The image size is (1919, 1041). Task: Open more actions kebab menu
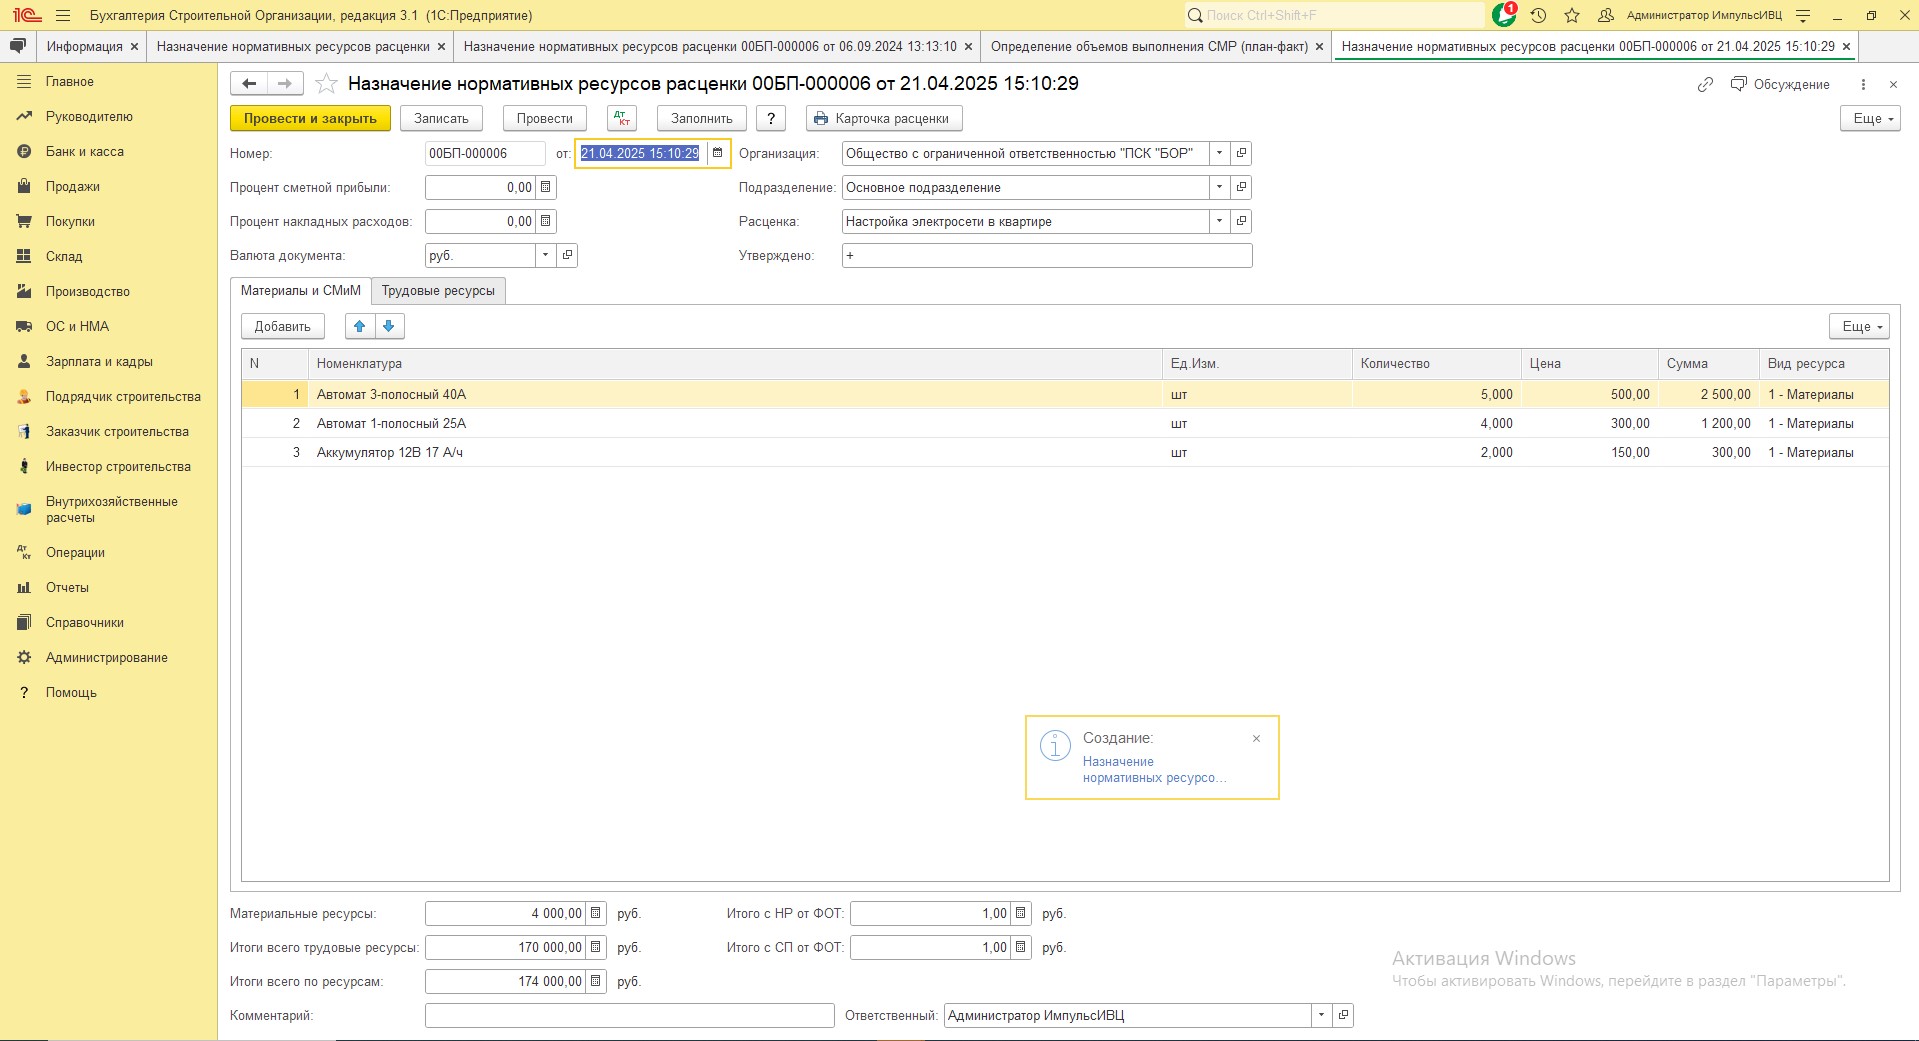pyautogui.click(x=1863, y=84)
